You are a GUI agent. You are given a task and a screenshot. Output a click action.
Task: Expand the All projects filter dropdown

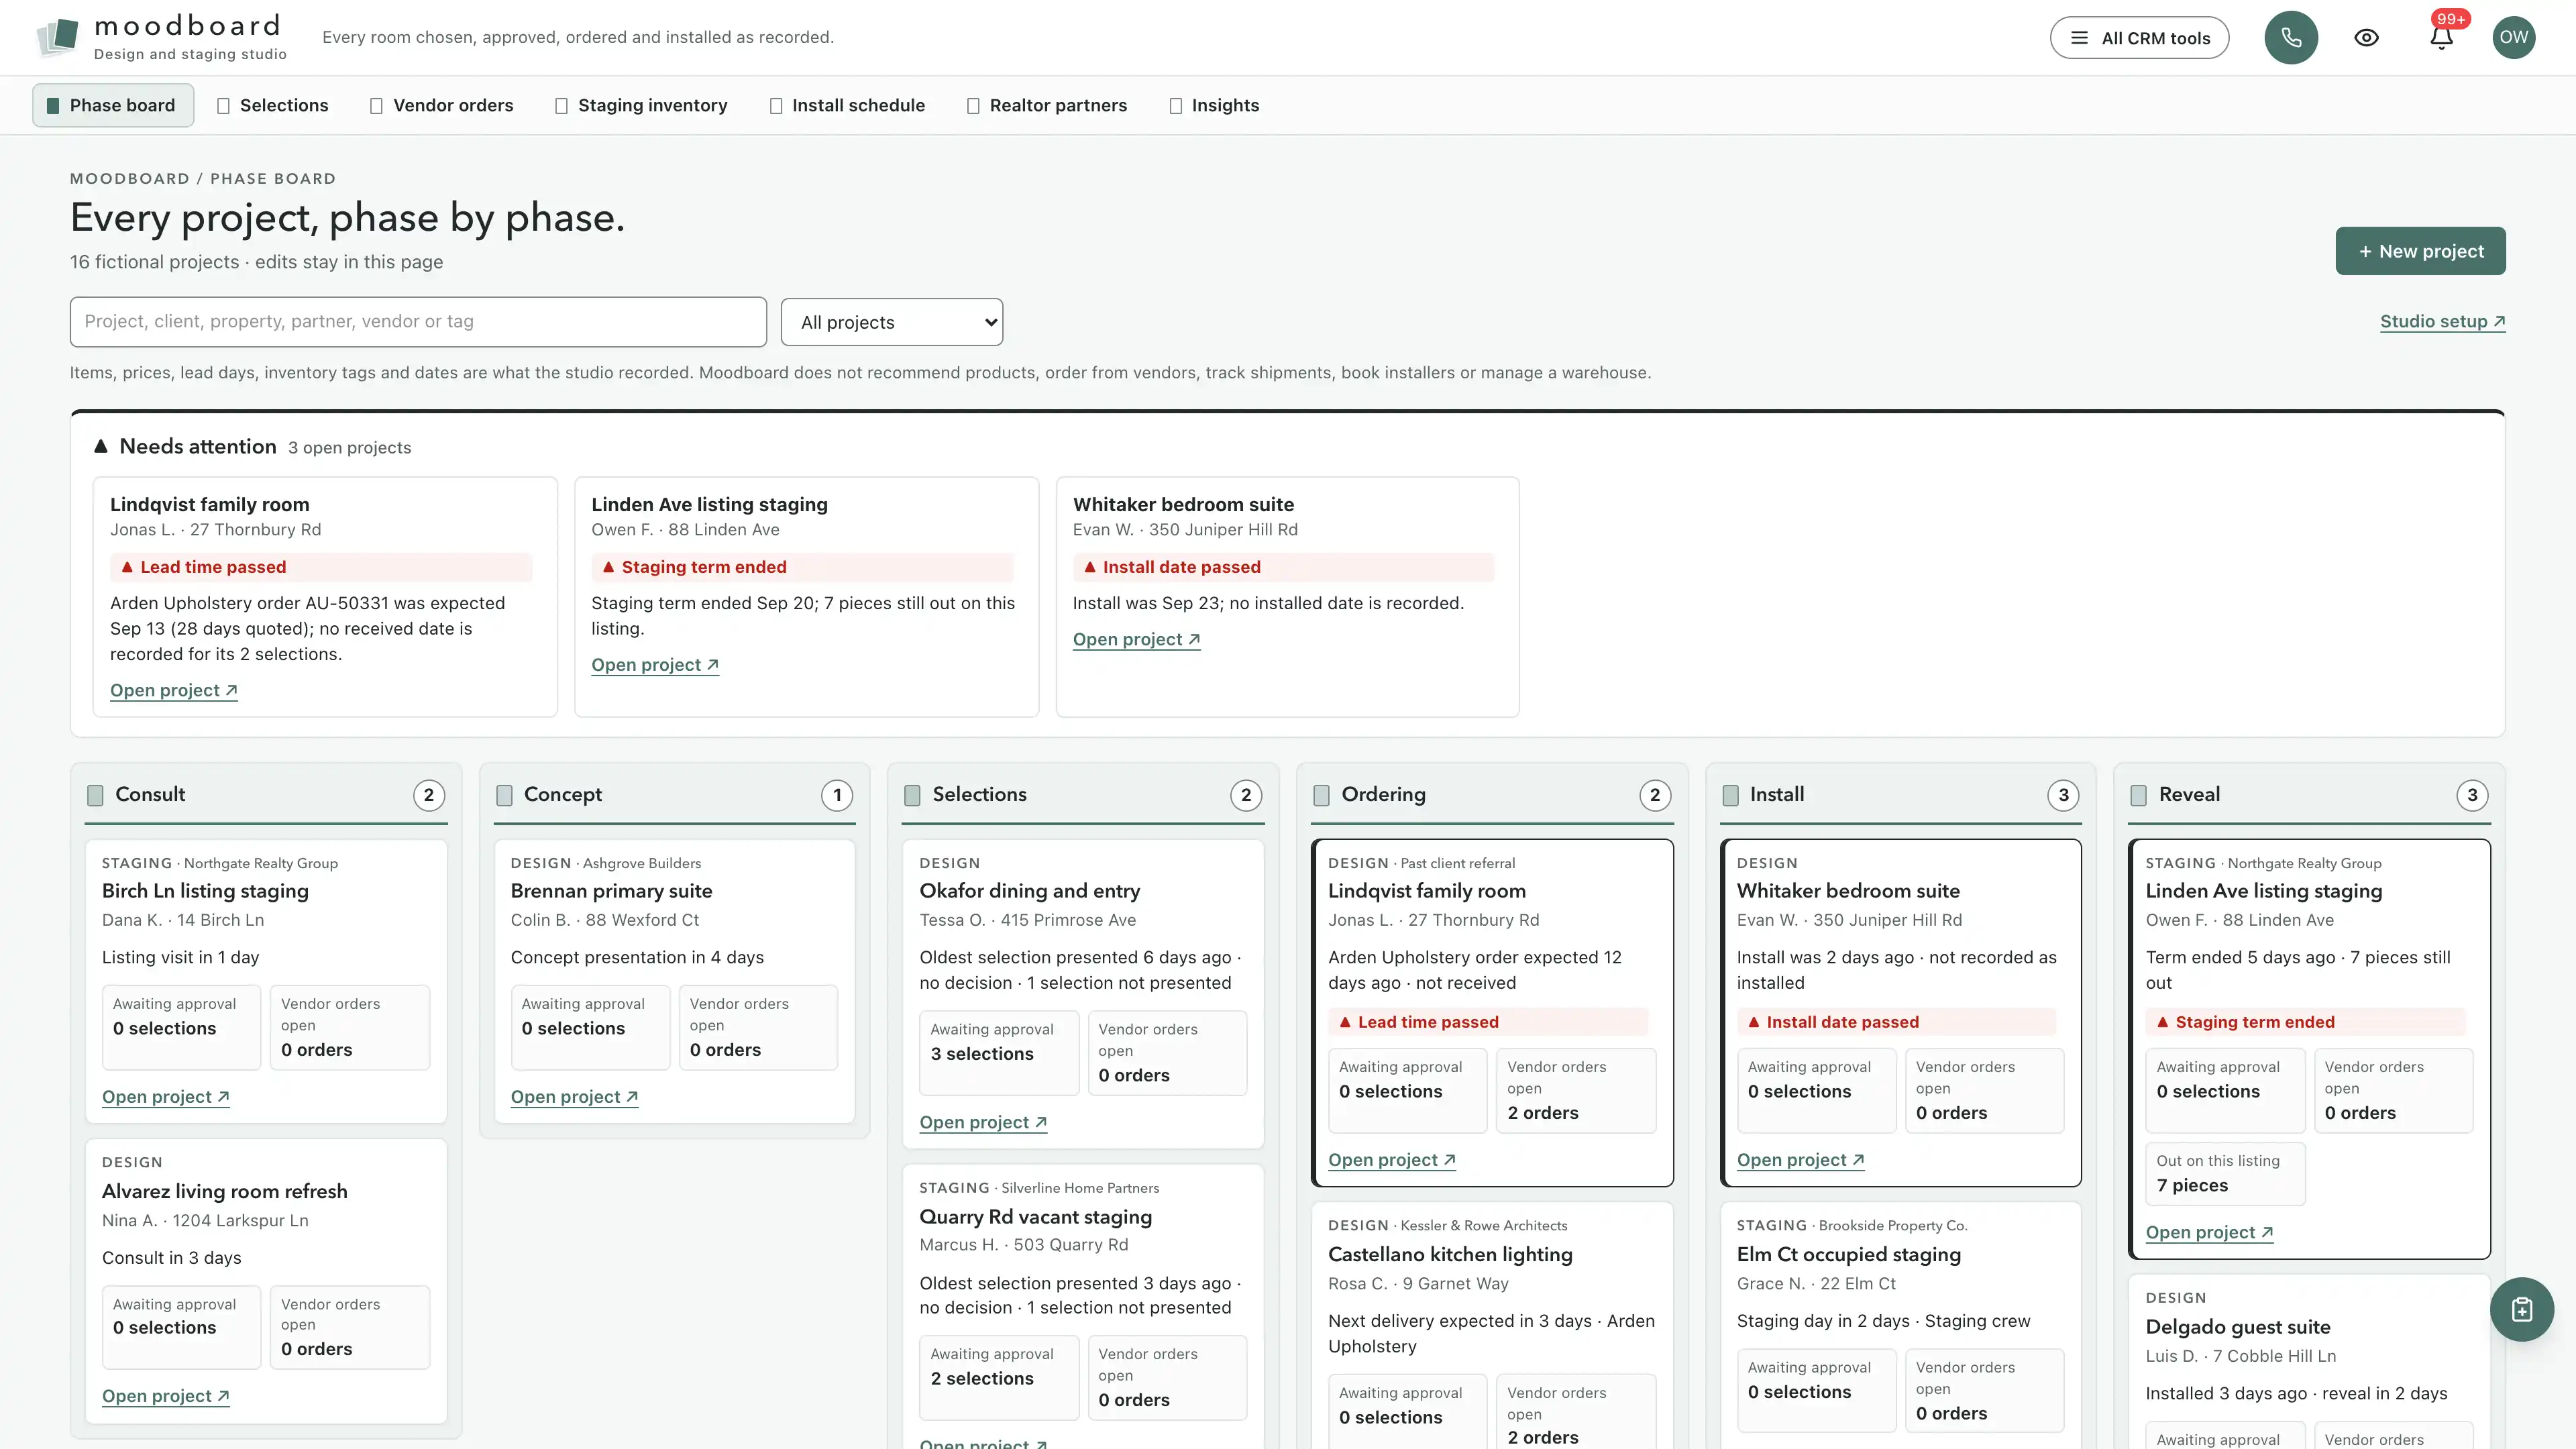(891, 322)
